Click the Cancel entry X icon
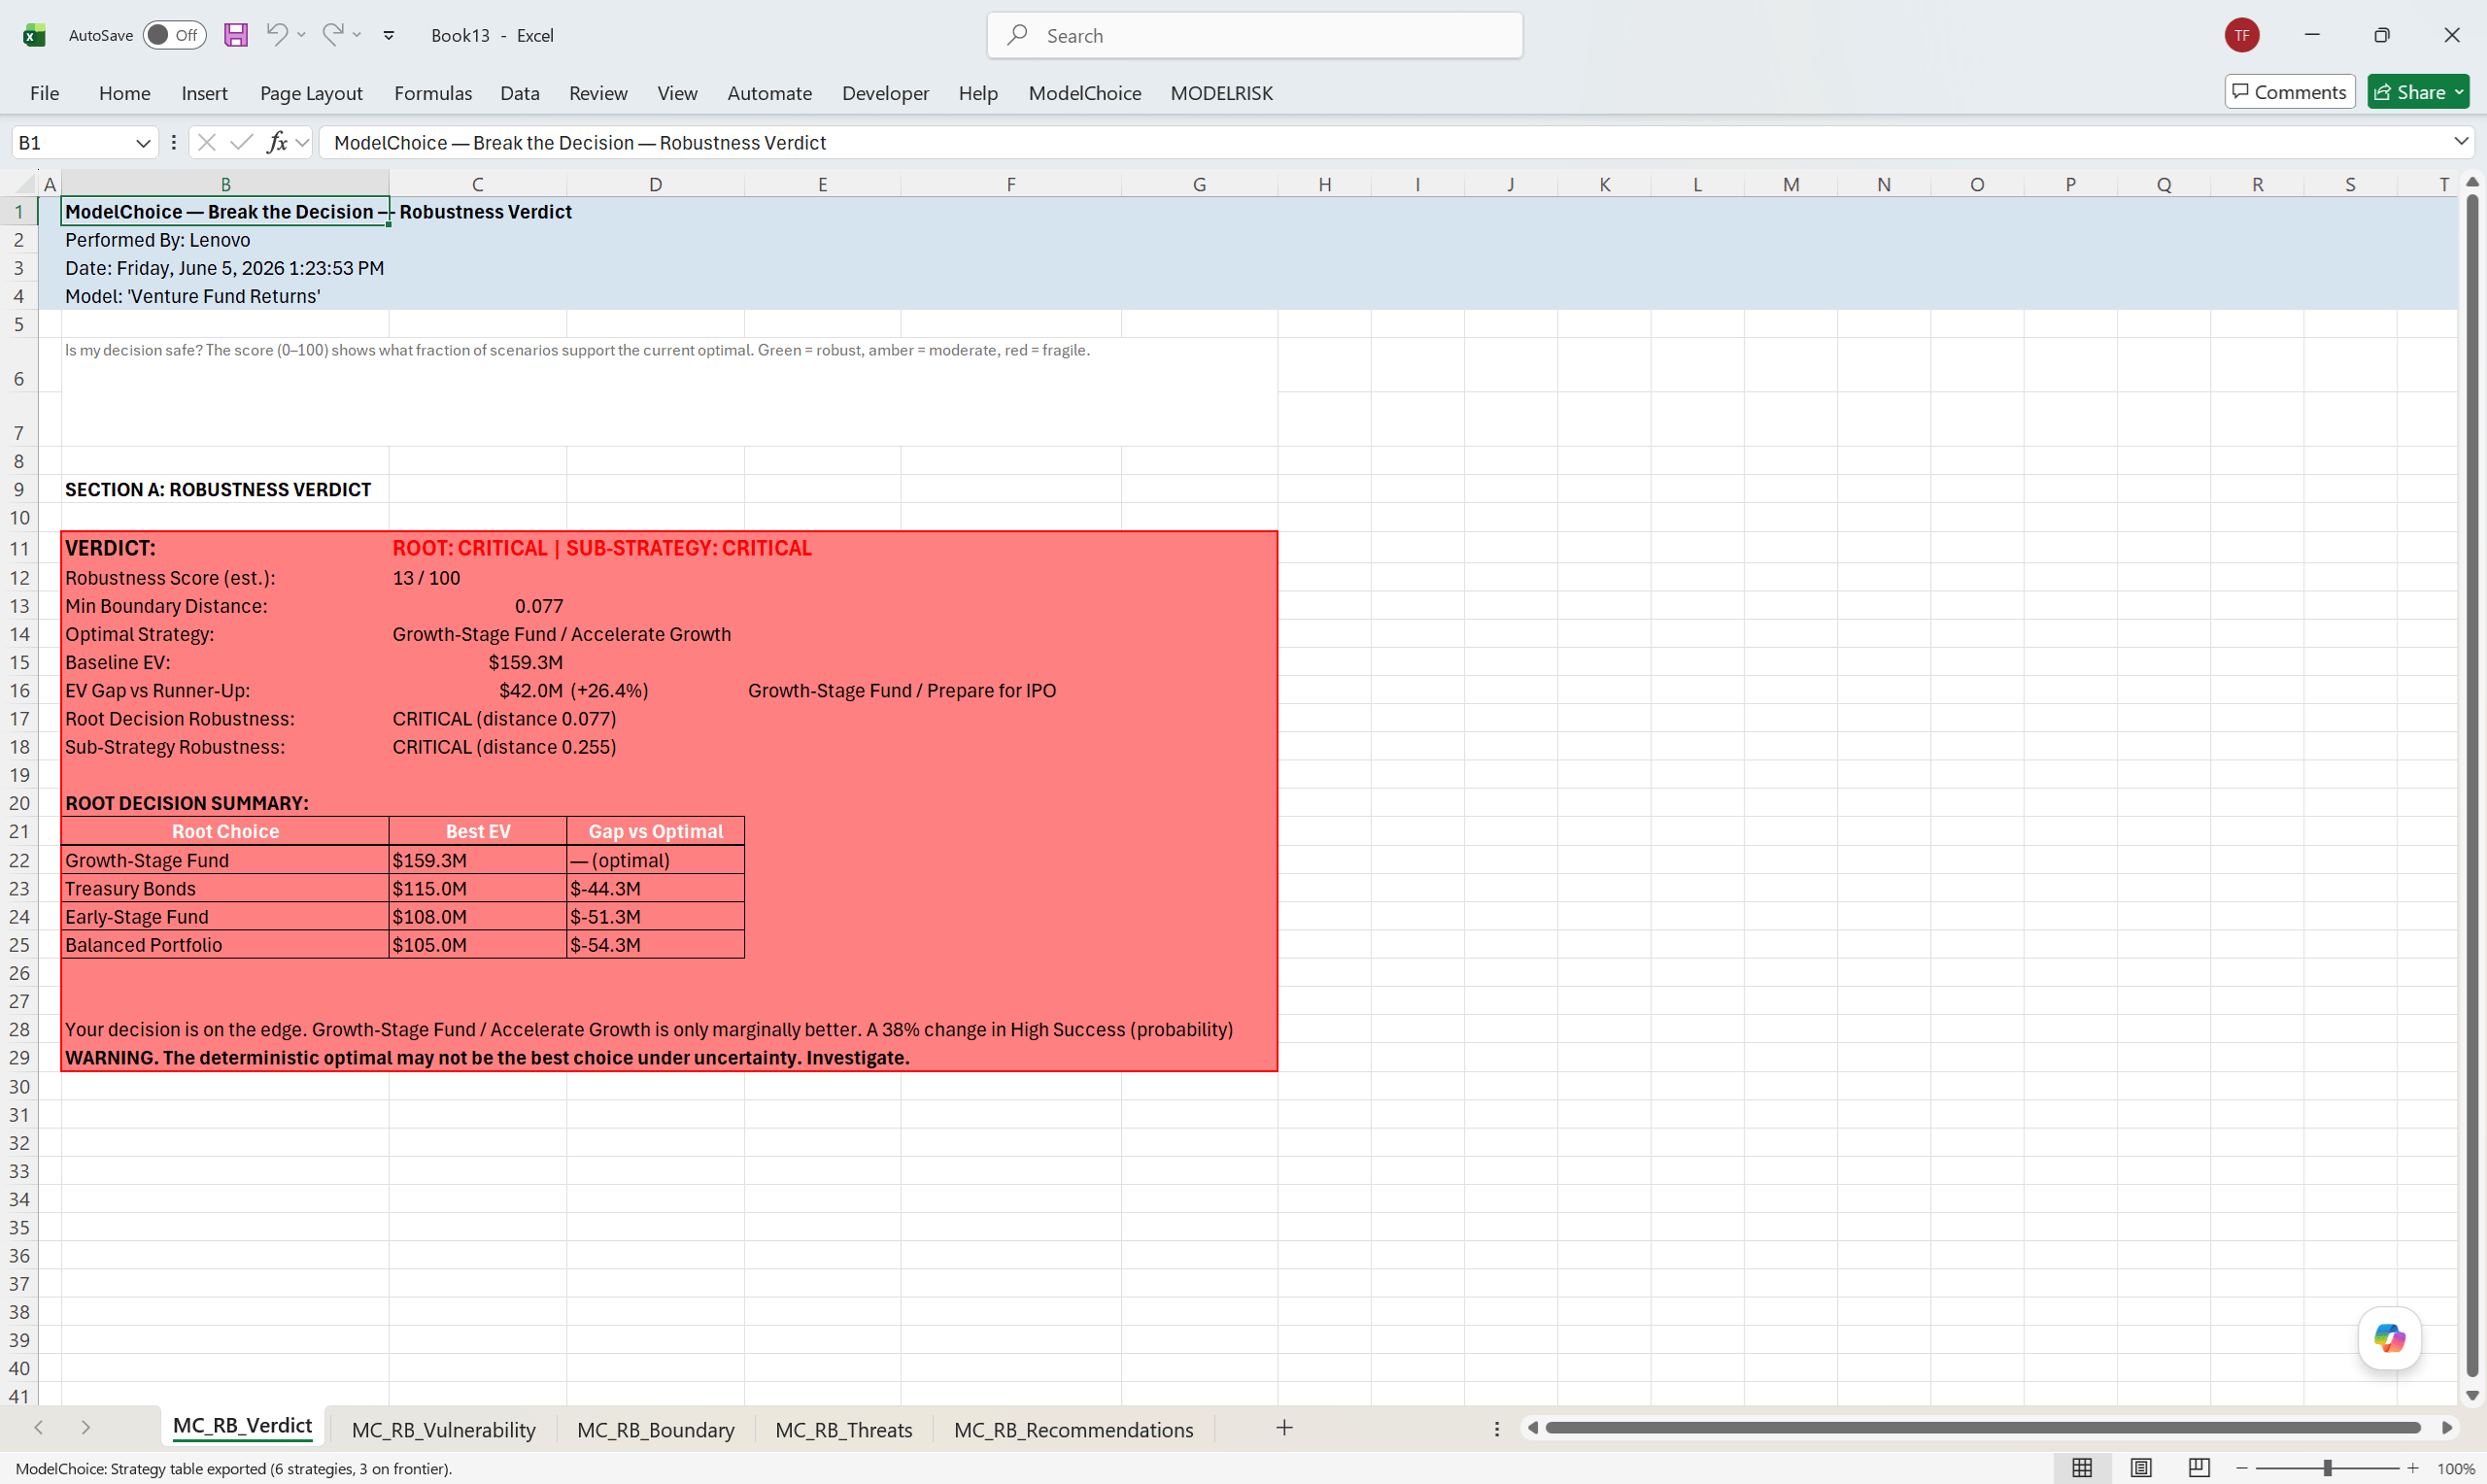Image resolution: width=2487 pixels, height=1484 pixels. (207, 142)
